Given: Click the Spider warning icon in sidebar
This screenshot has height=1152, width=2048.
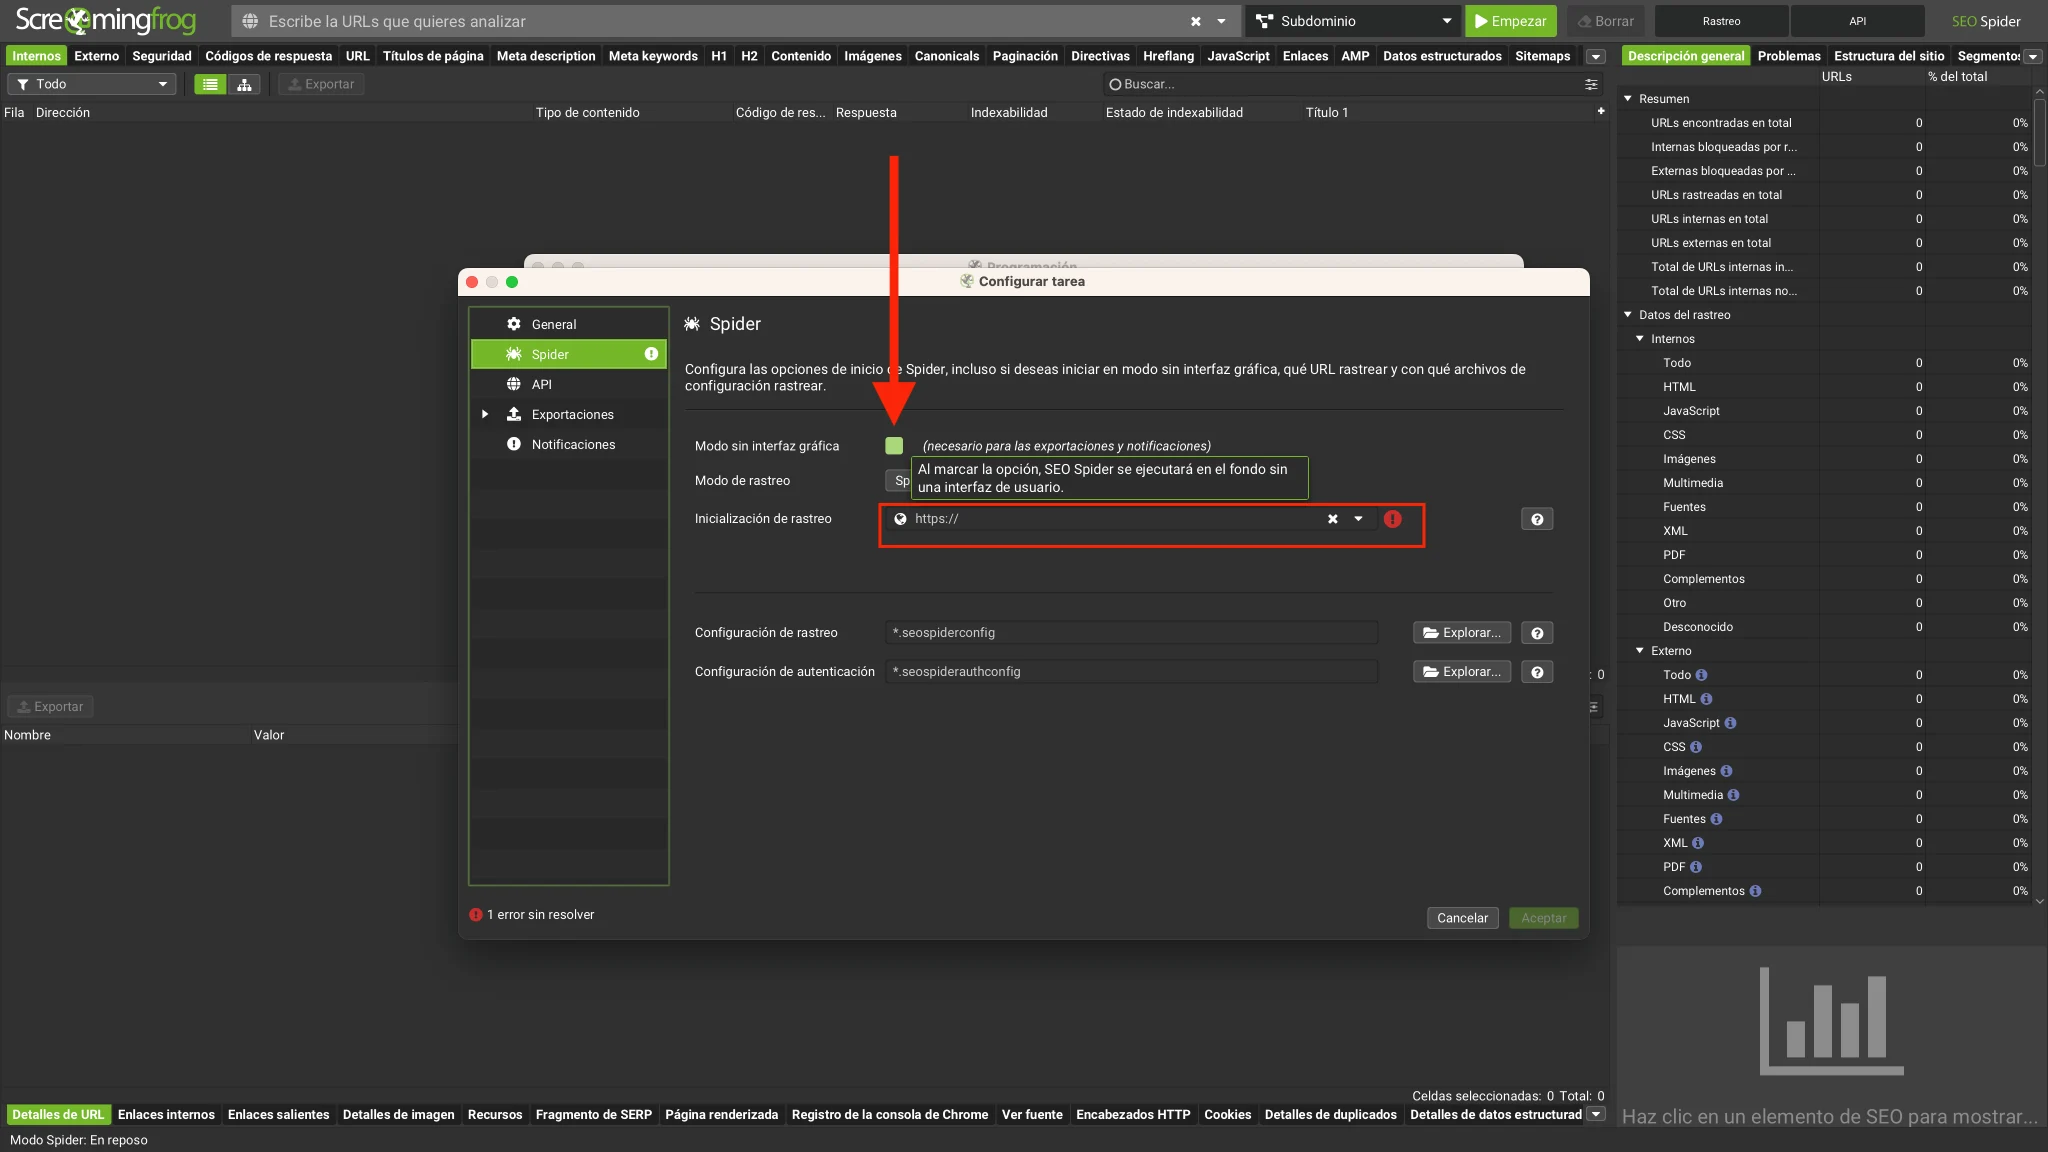Looking at the screenshot, I should (651, 354).
